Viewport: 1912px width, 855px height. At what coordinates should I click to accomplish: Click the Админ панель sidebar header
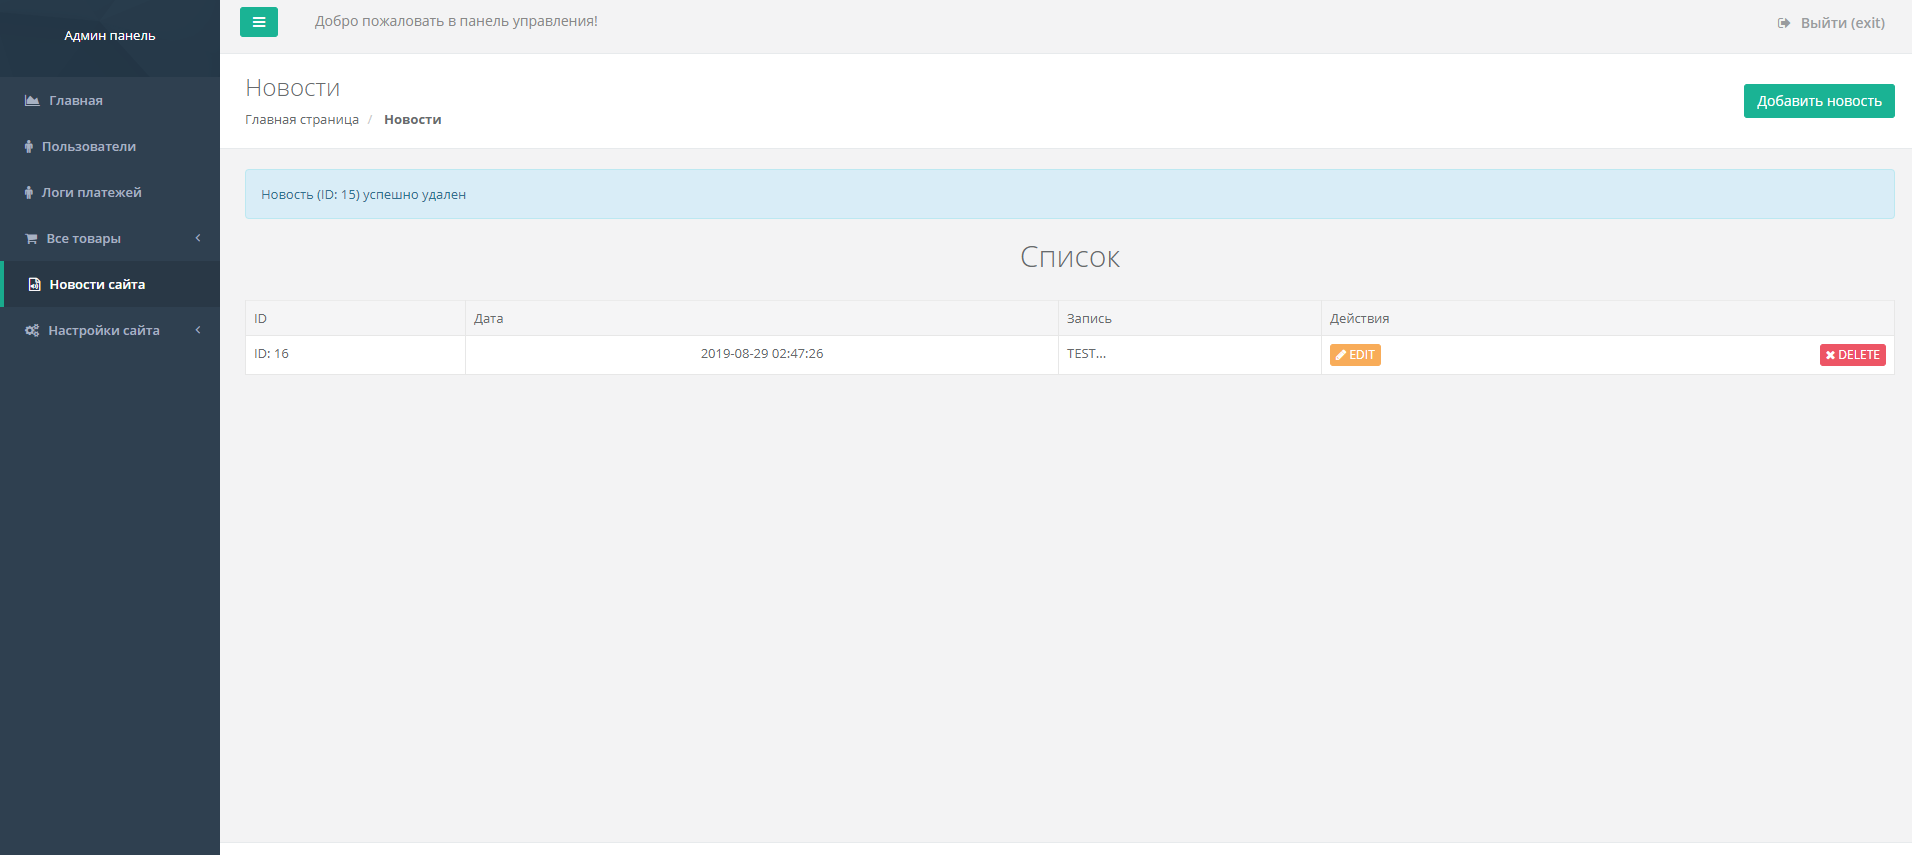[x=110, y=36]
